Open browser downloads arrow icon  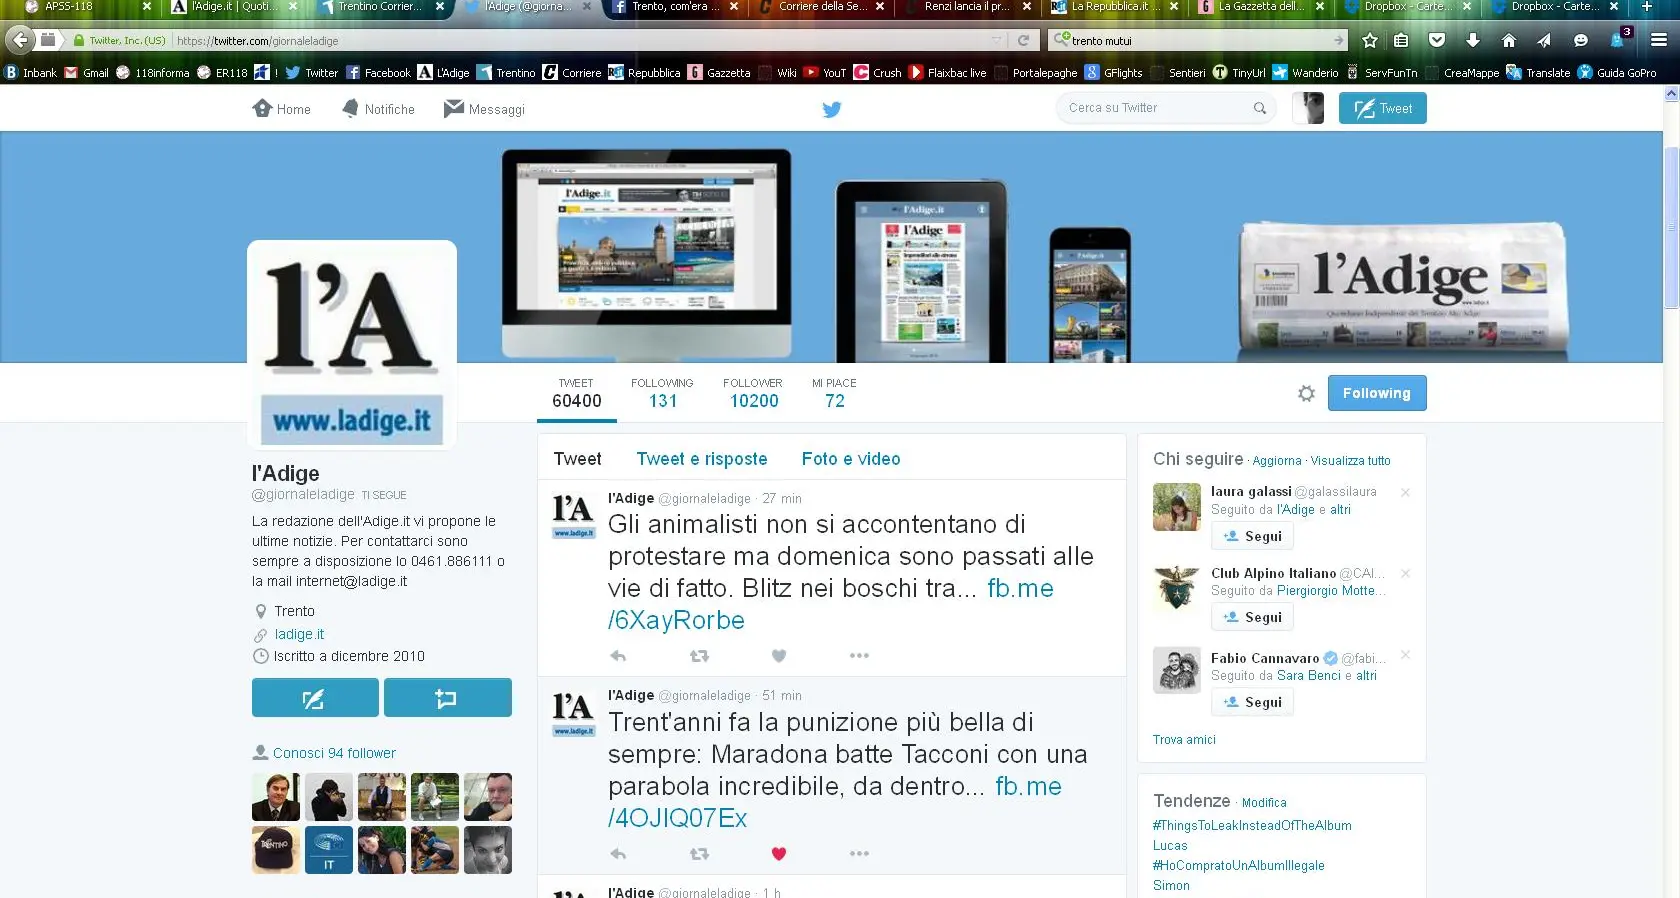(x=1472, y=40)
